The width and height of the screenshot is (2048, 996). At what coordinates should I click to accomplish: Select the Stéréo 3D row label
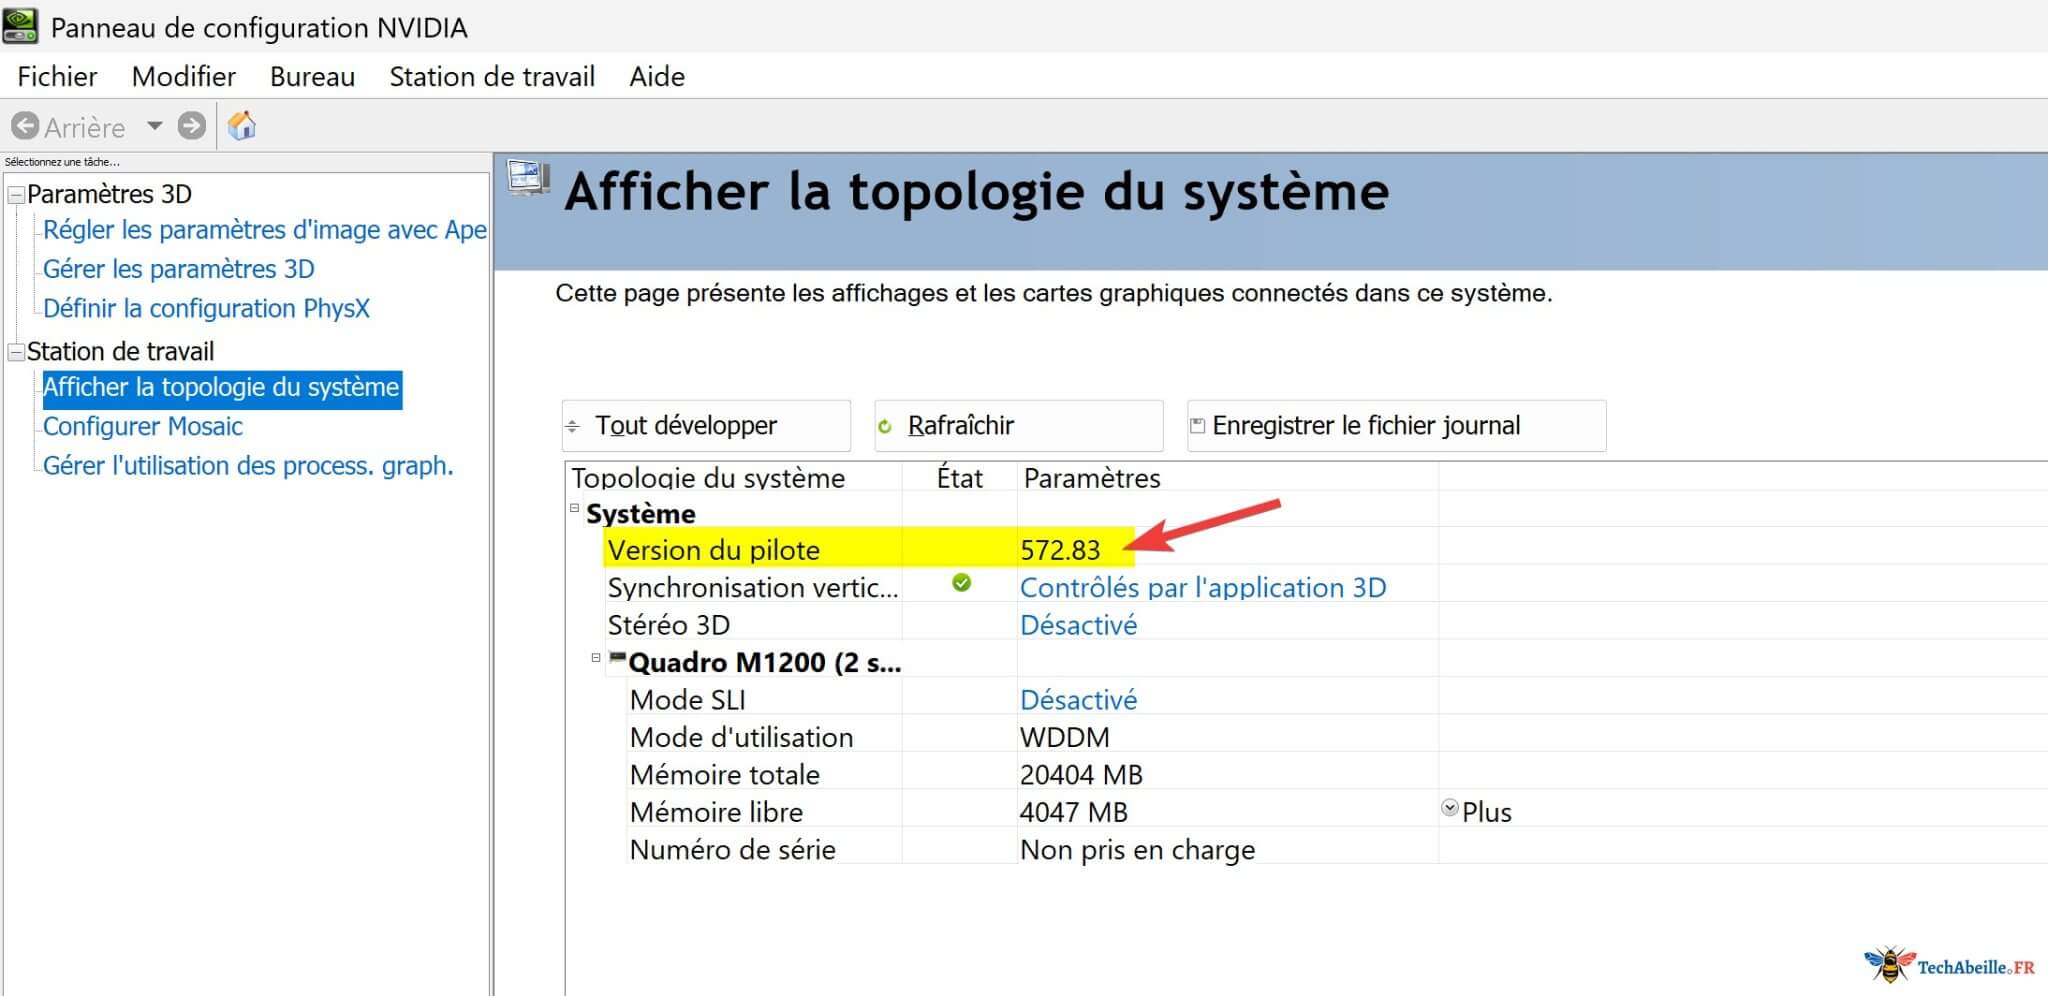point(669,625)
